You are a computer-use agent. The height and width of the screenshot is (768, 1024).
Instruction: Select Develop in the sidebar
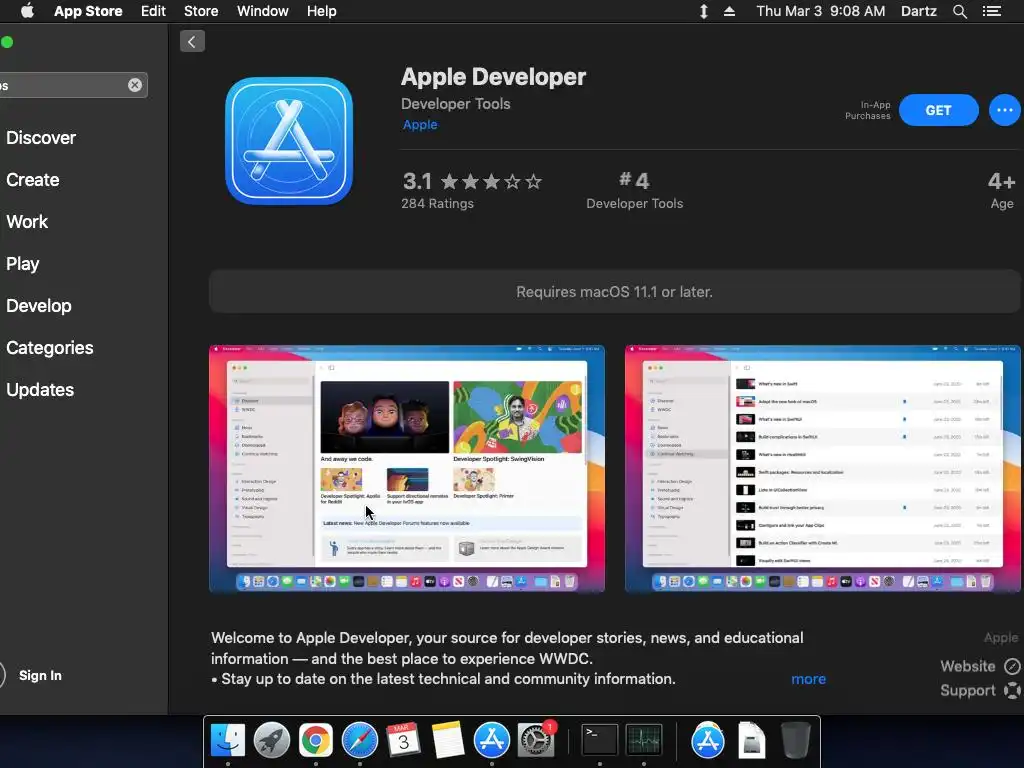[x=39, y=306]
